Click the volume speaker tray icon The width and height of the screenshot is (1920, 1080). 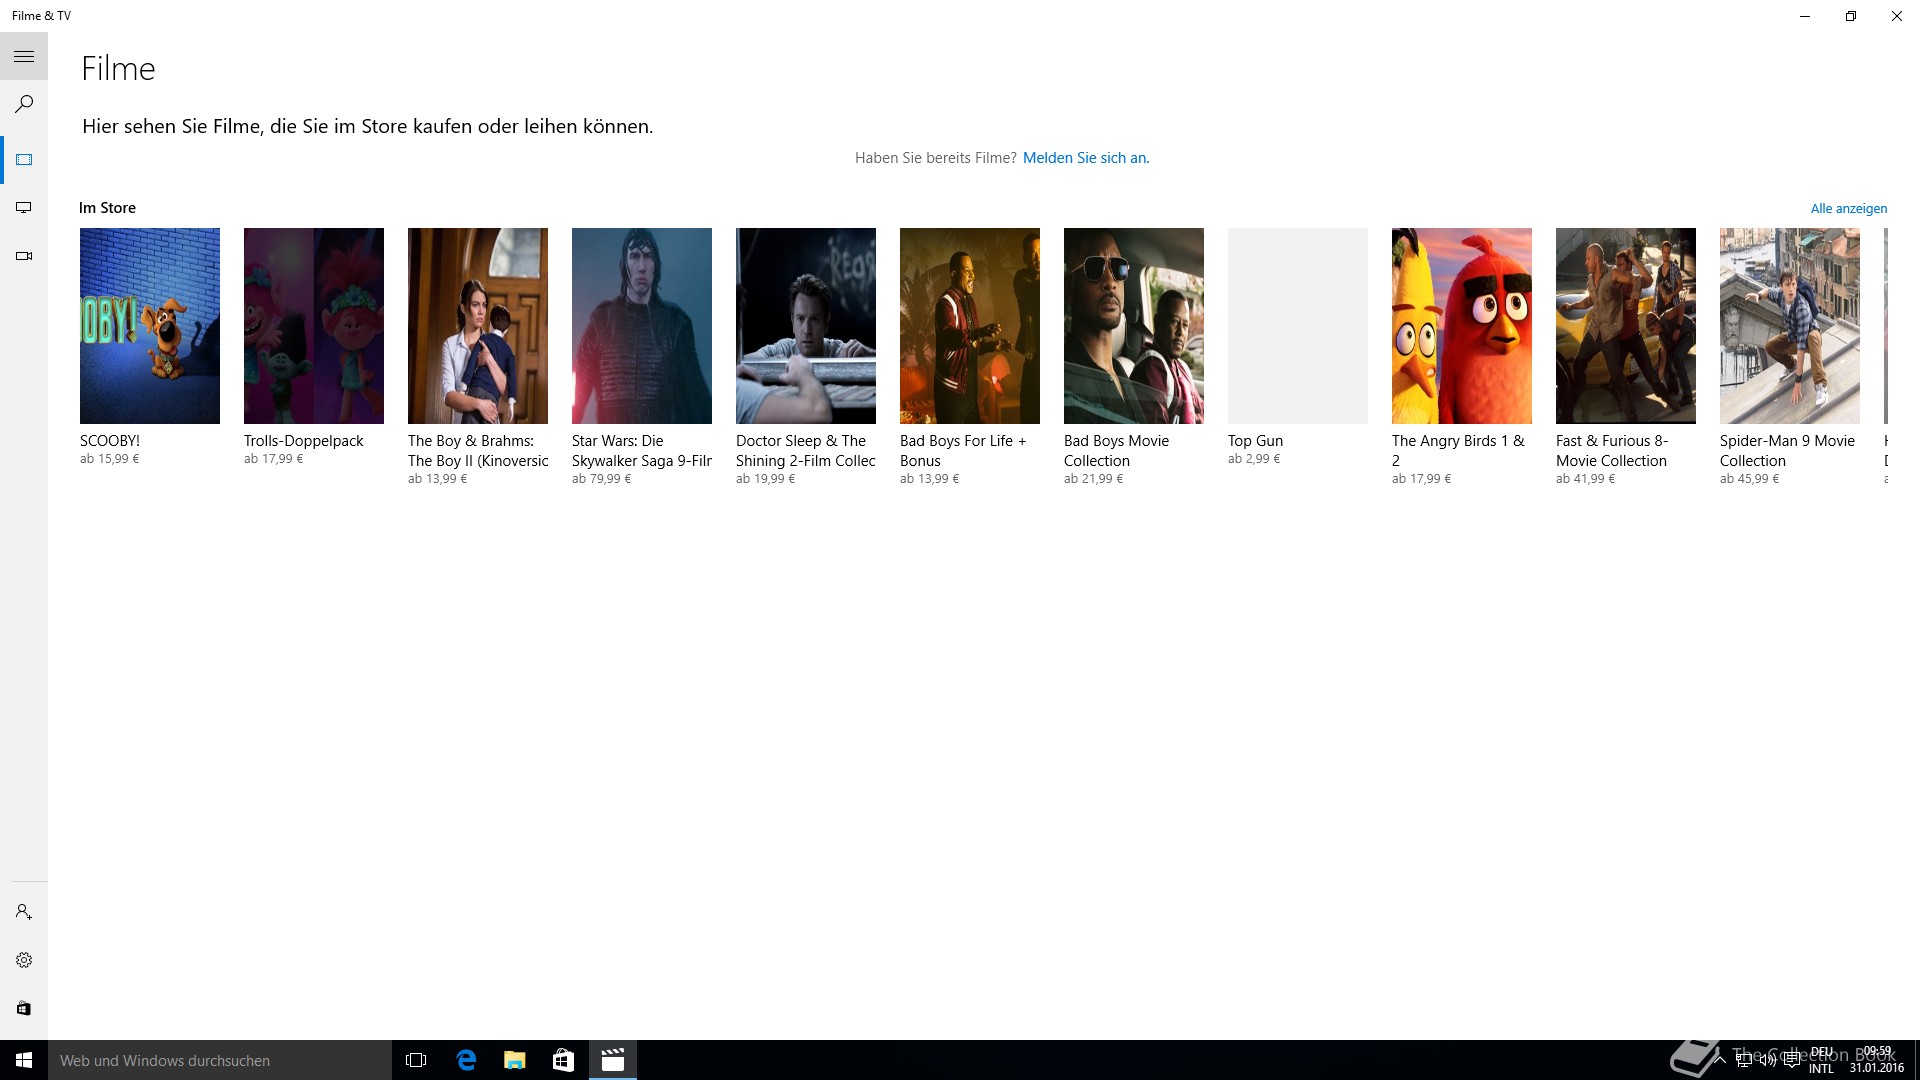(x=1768, y=1060)
